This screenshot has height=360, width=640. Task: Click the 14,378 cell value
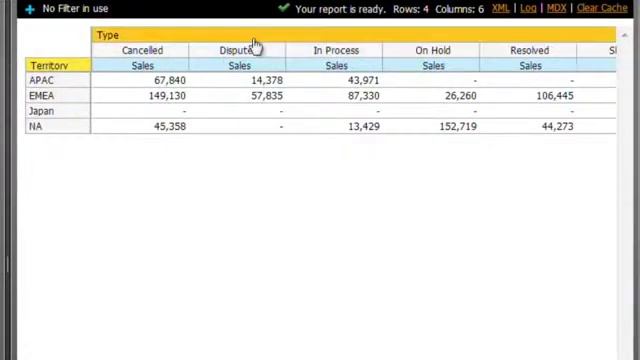click(x=267, y=80)
